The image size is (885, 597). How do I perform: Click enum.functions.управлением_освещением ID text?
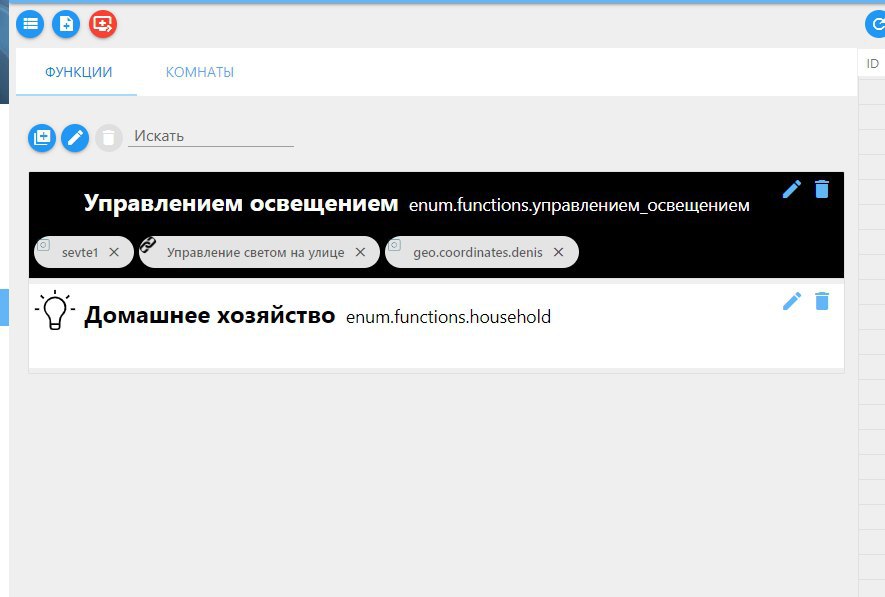[579, 205]
